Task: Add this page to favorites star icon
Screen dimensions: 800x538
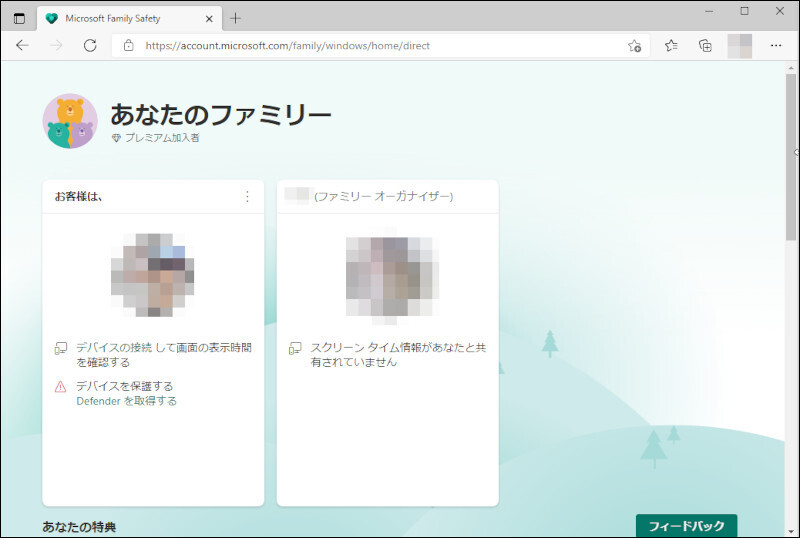Action: tap(634, 46)
